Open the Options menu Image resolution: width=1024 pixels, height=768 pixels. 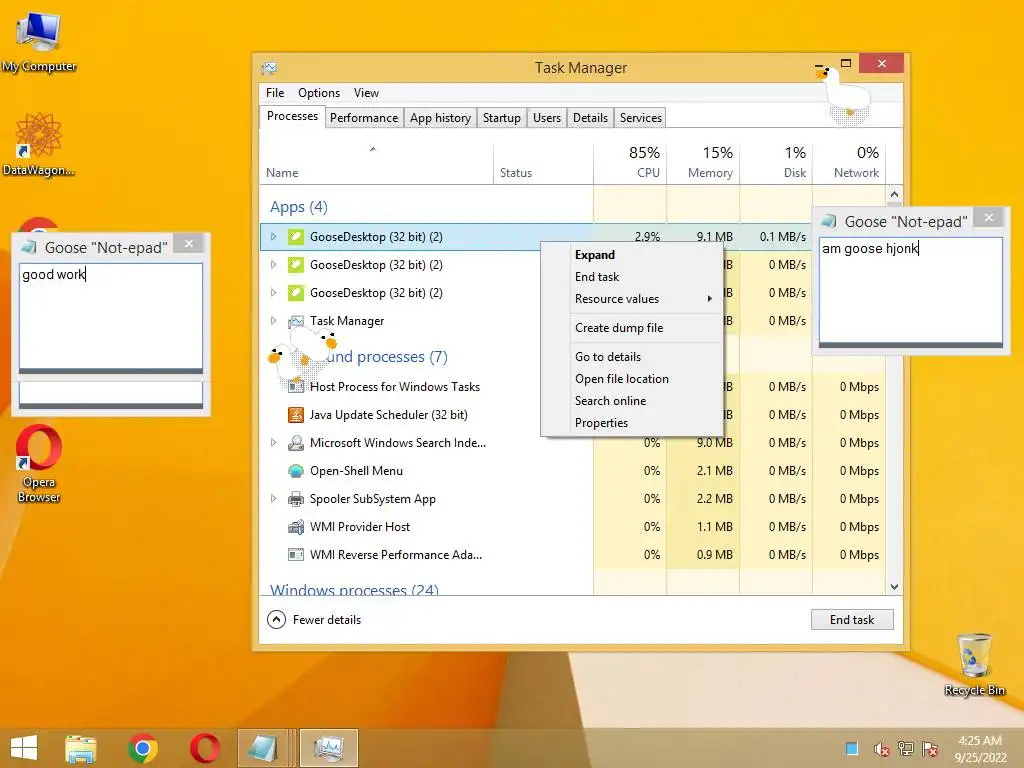[x=319, y=93]
